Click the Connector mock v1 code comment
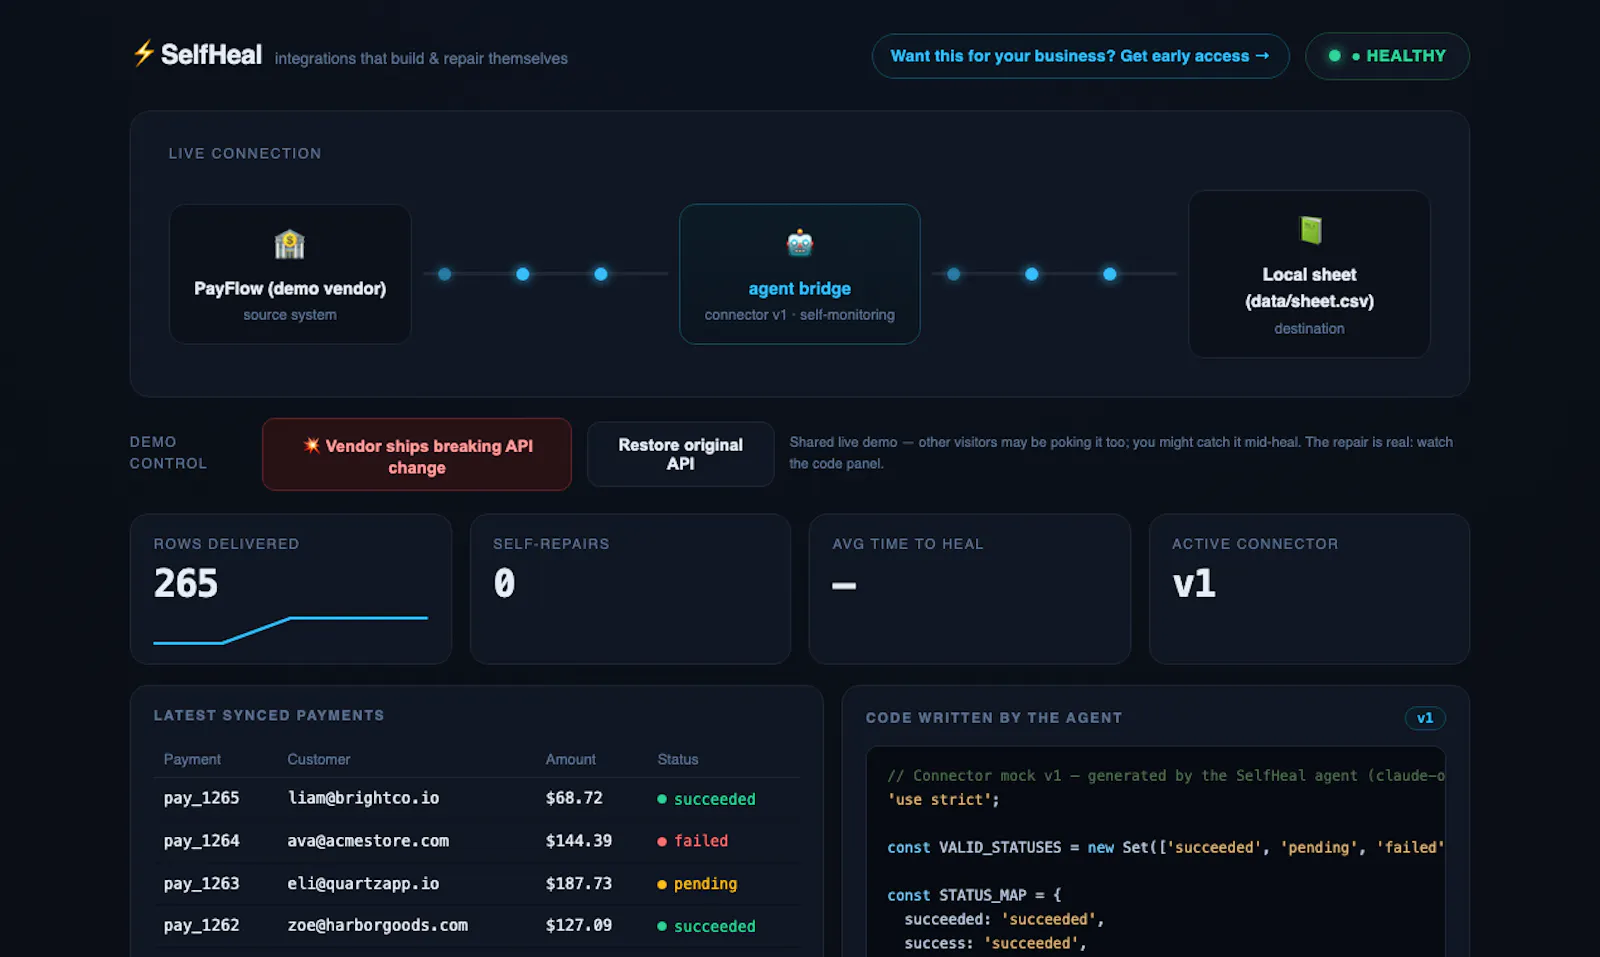 coord(1166,776)
